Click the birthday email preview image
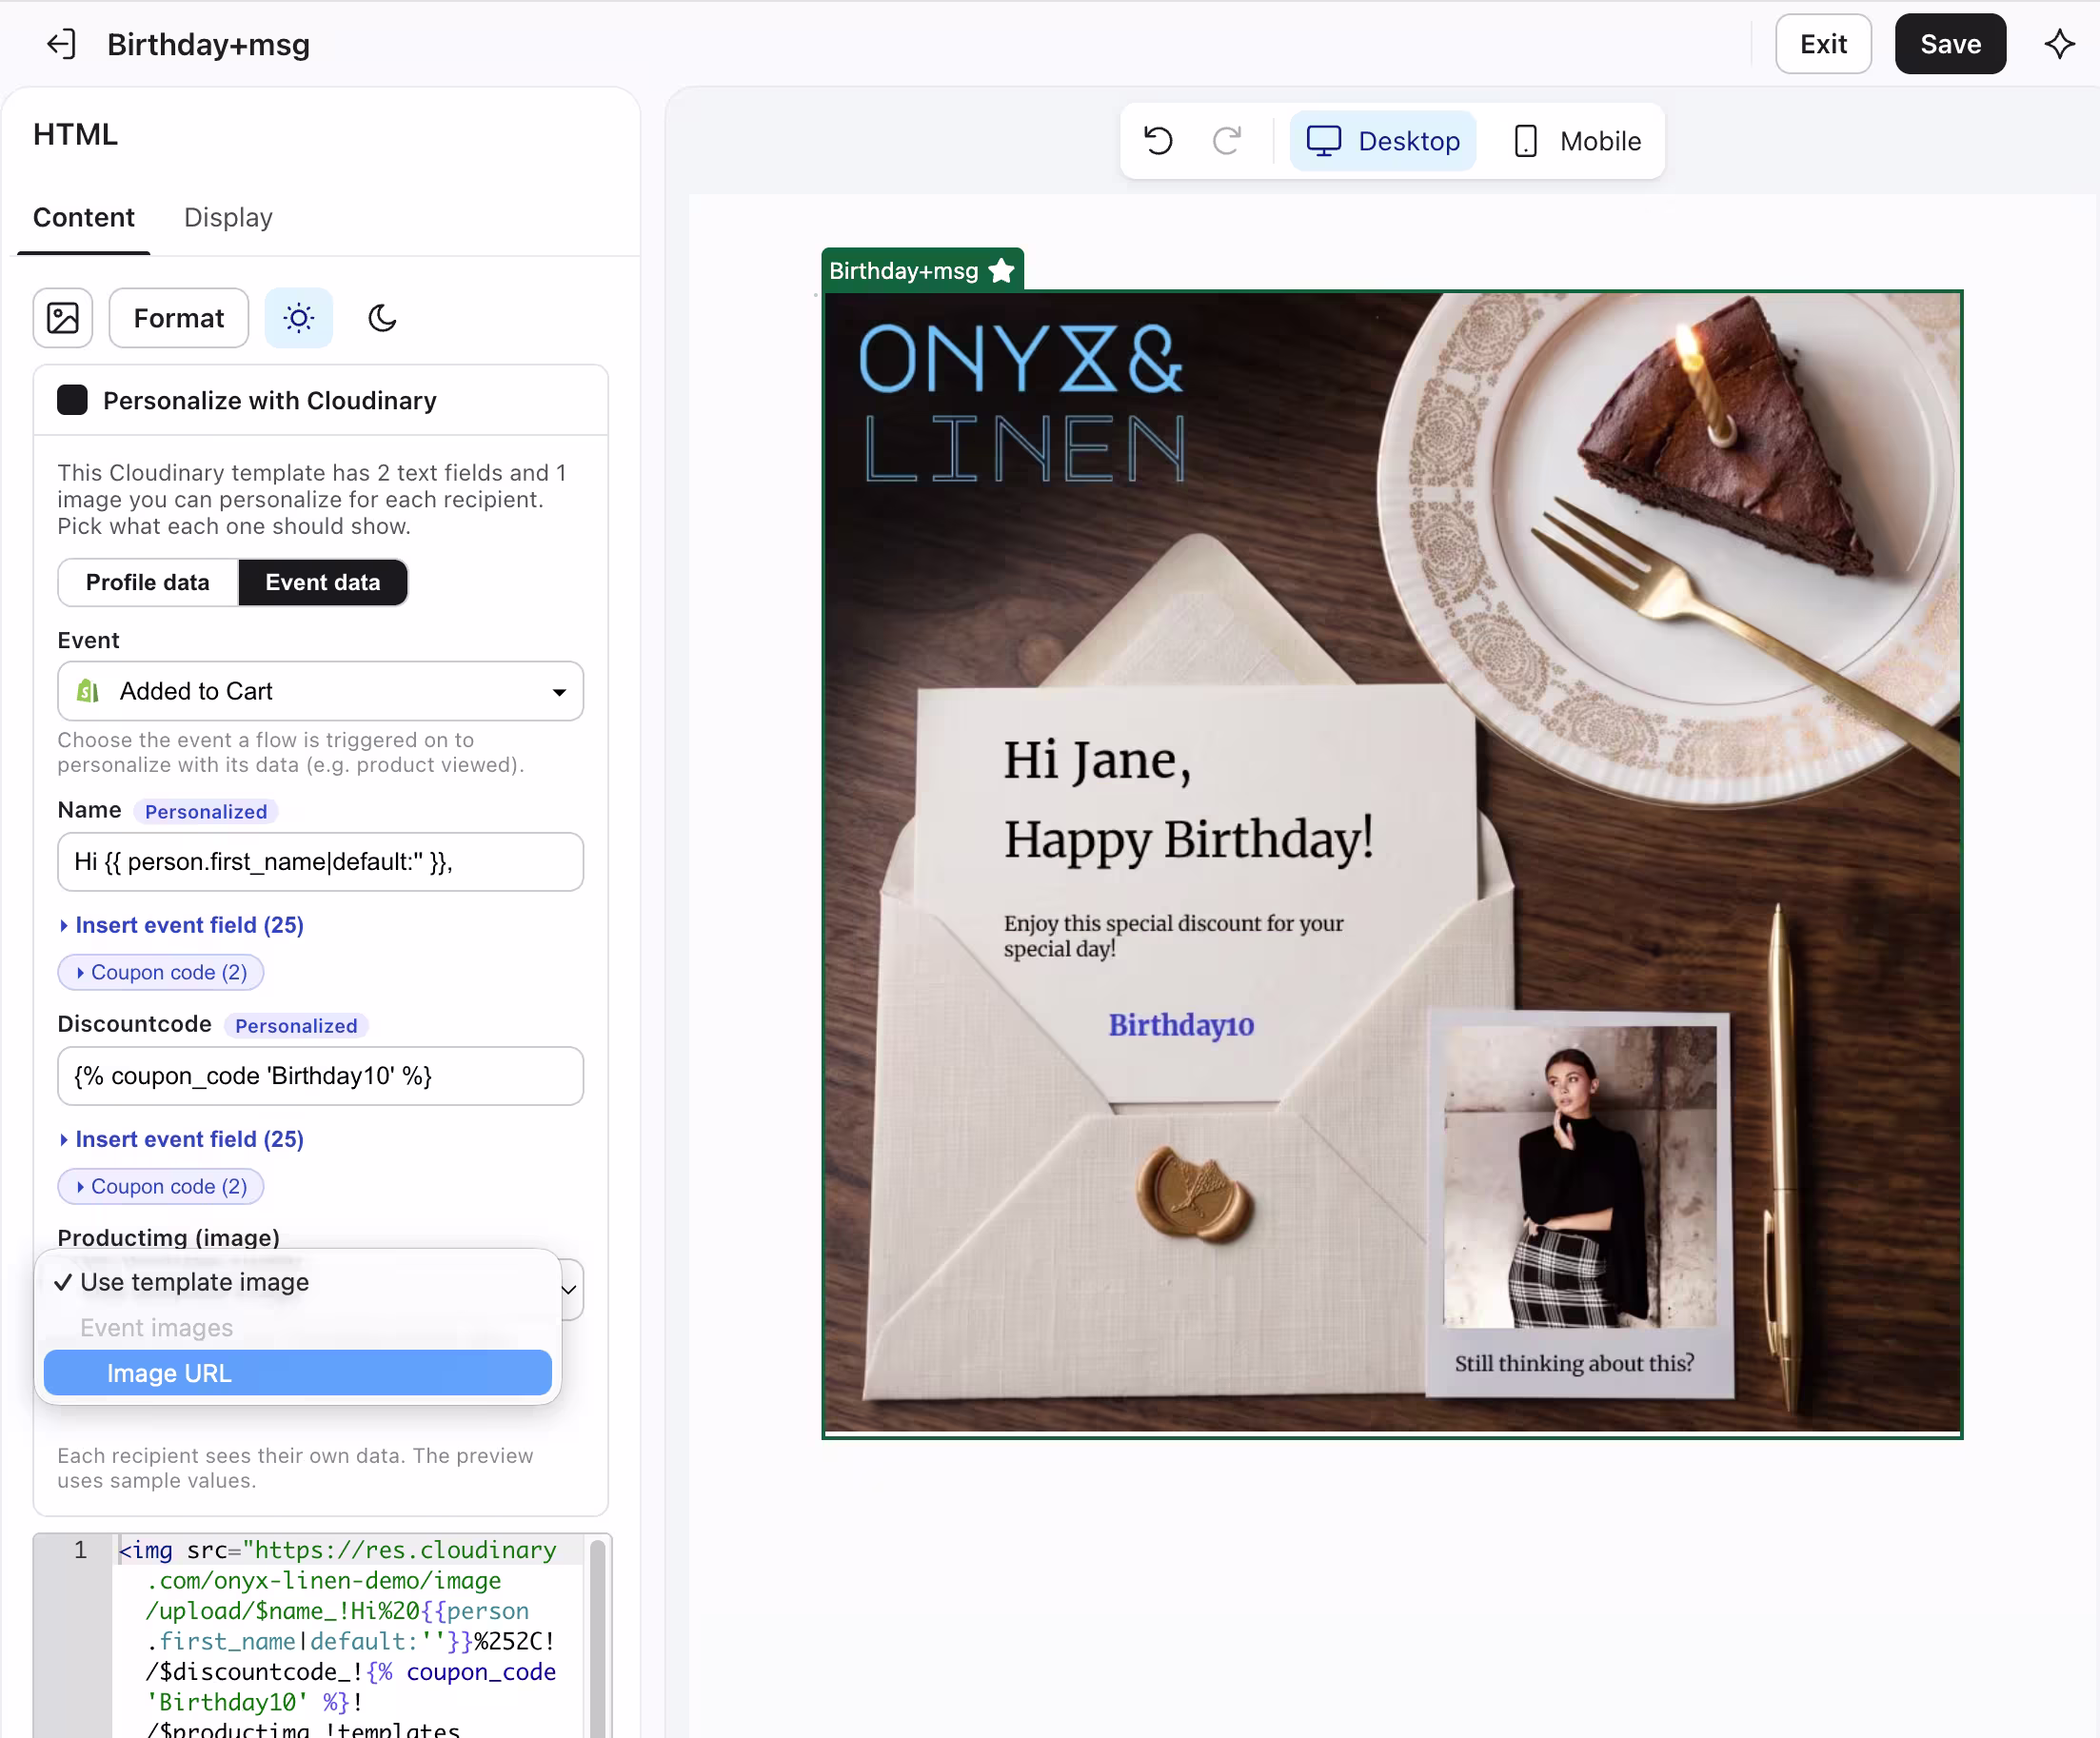The image size is (2100, 1738). (1392, 863)
